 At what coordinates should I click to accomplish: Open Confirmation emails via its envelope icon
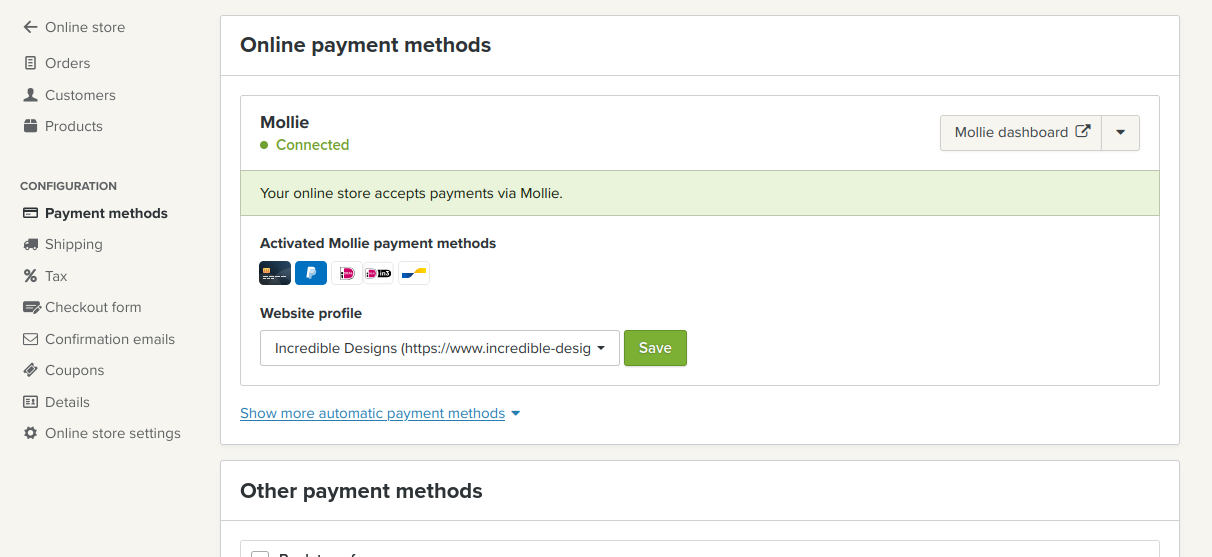pos(30,339)
